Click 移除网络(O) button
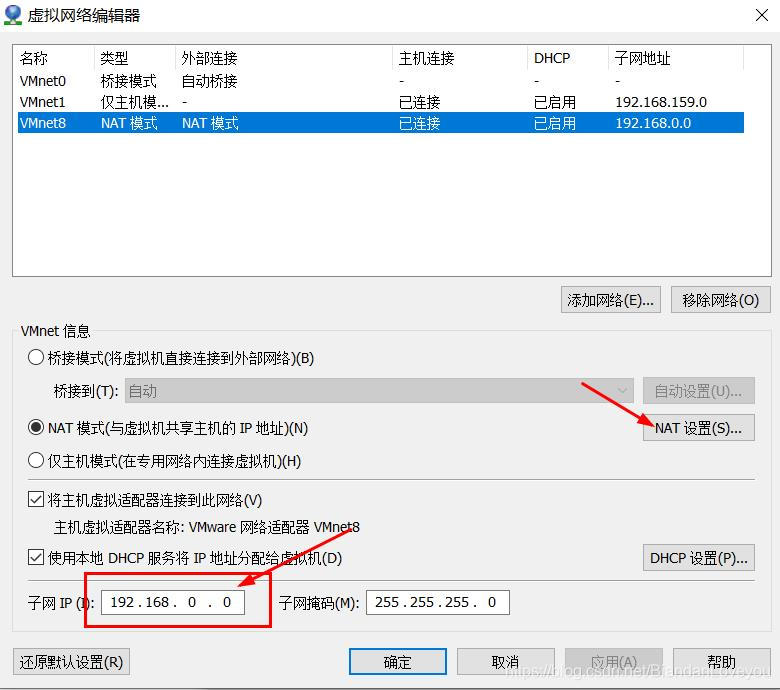 720,300
